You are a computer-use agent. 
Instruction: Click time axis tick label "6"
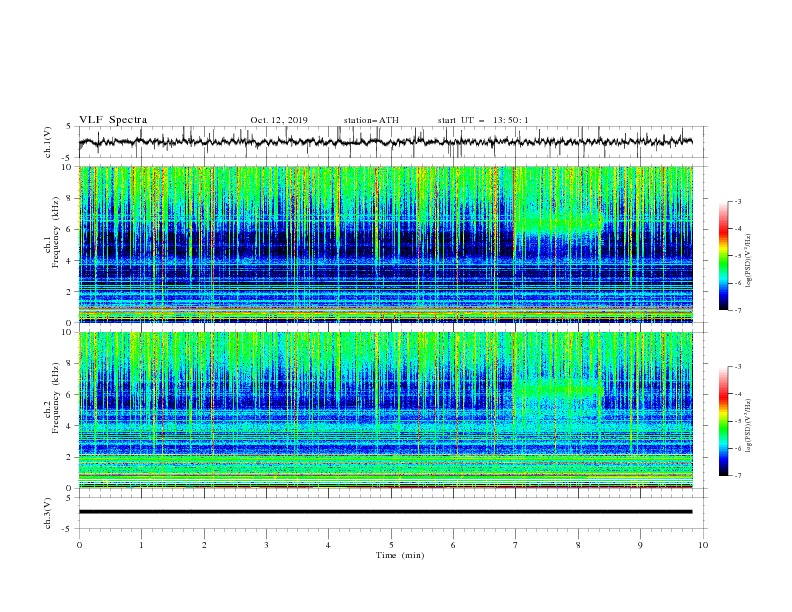453,545
